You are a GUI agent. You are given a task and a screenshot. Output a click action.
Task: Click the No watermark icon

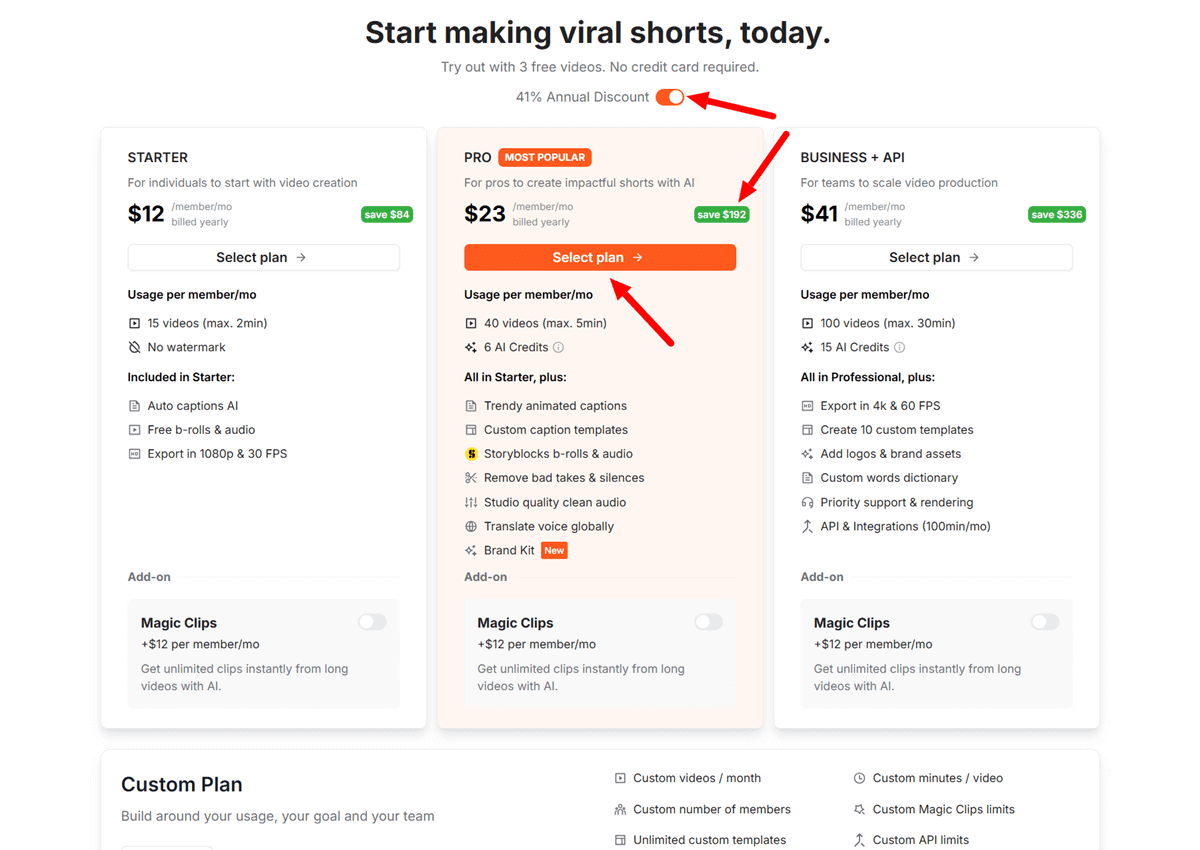pyautogui.click(x=134, y=347)
